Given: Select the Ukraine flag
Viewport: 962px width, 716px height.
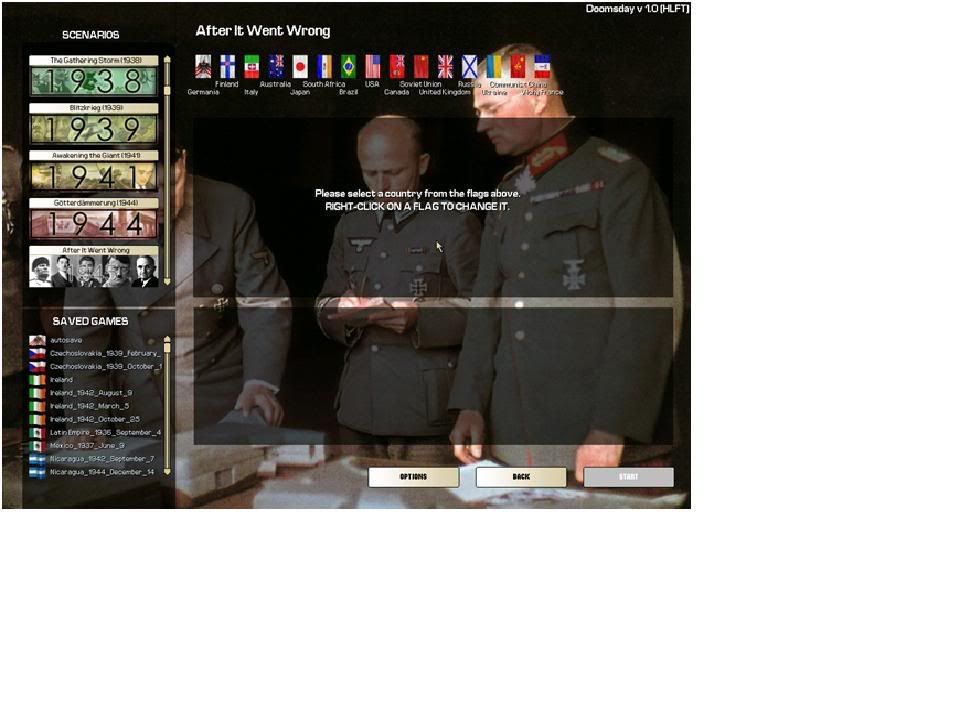Looking at the screenshot, I should [494, 67].
